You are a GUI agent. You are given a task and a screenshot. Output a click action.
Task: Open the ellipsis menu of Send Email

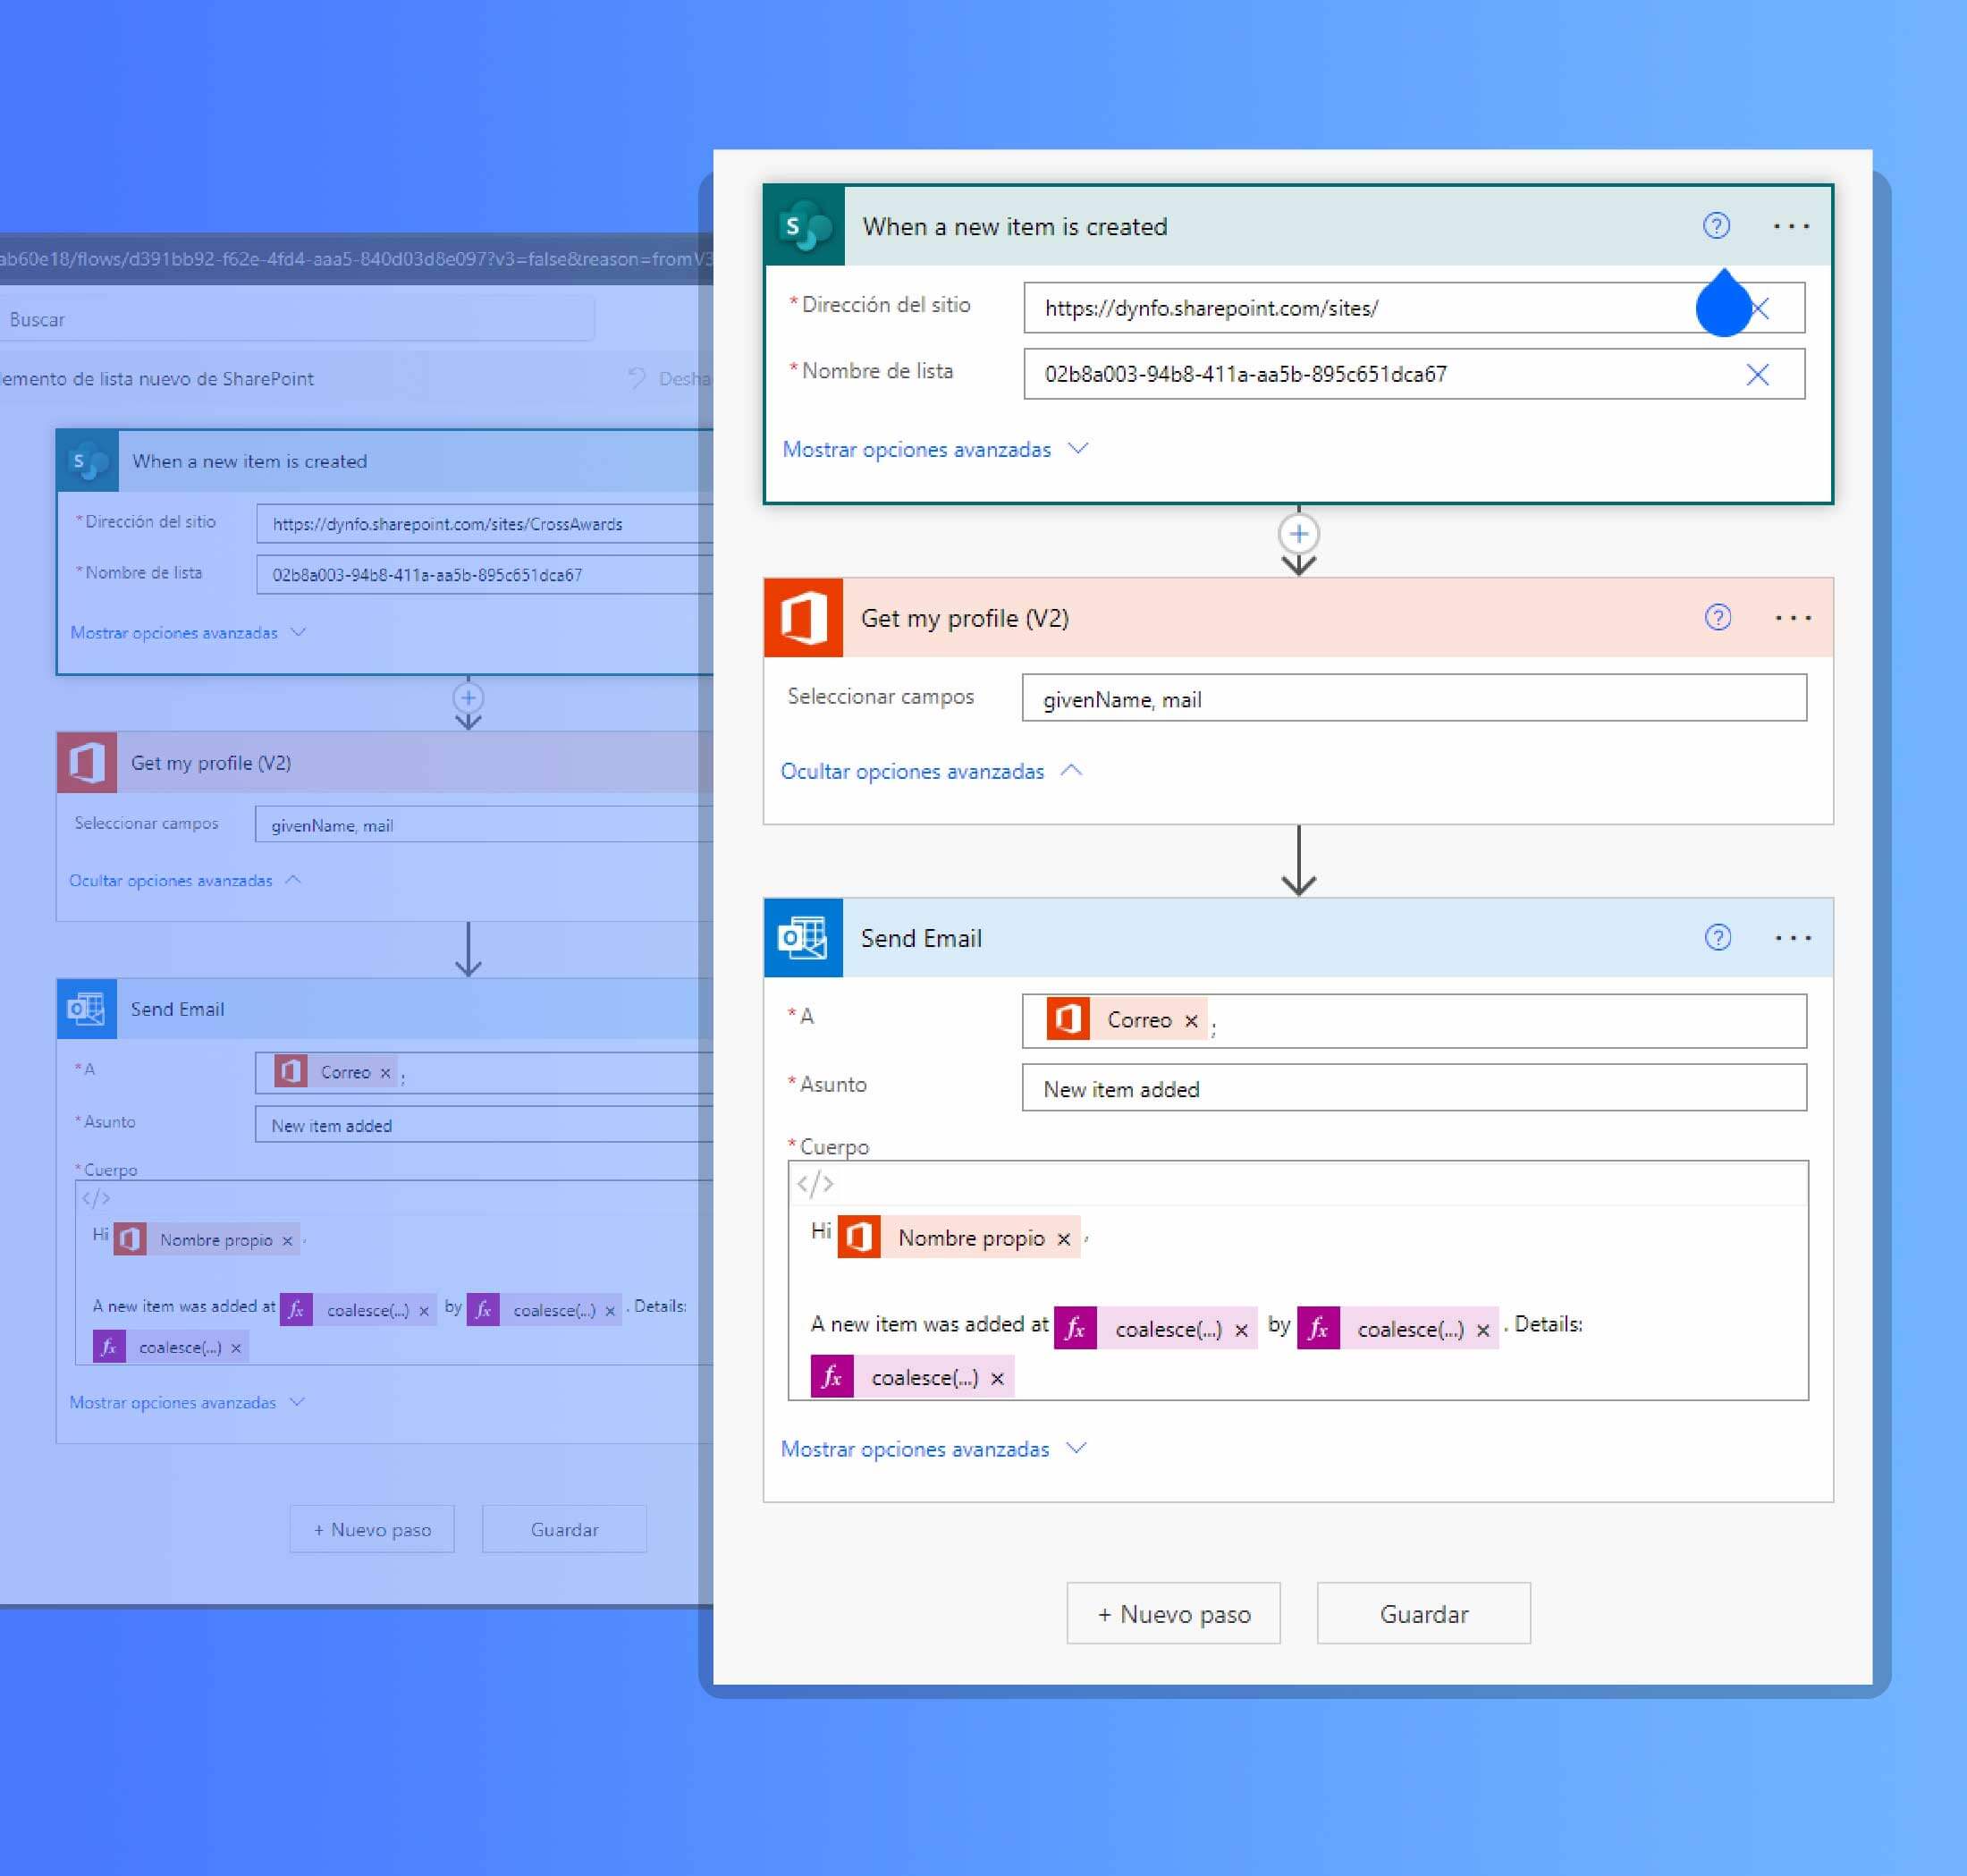tap(1793, 938)
